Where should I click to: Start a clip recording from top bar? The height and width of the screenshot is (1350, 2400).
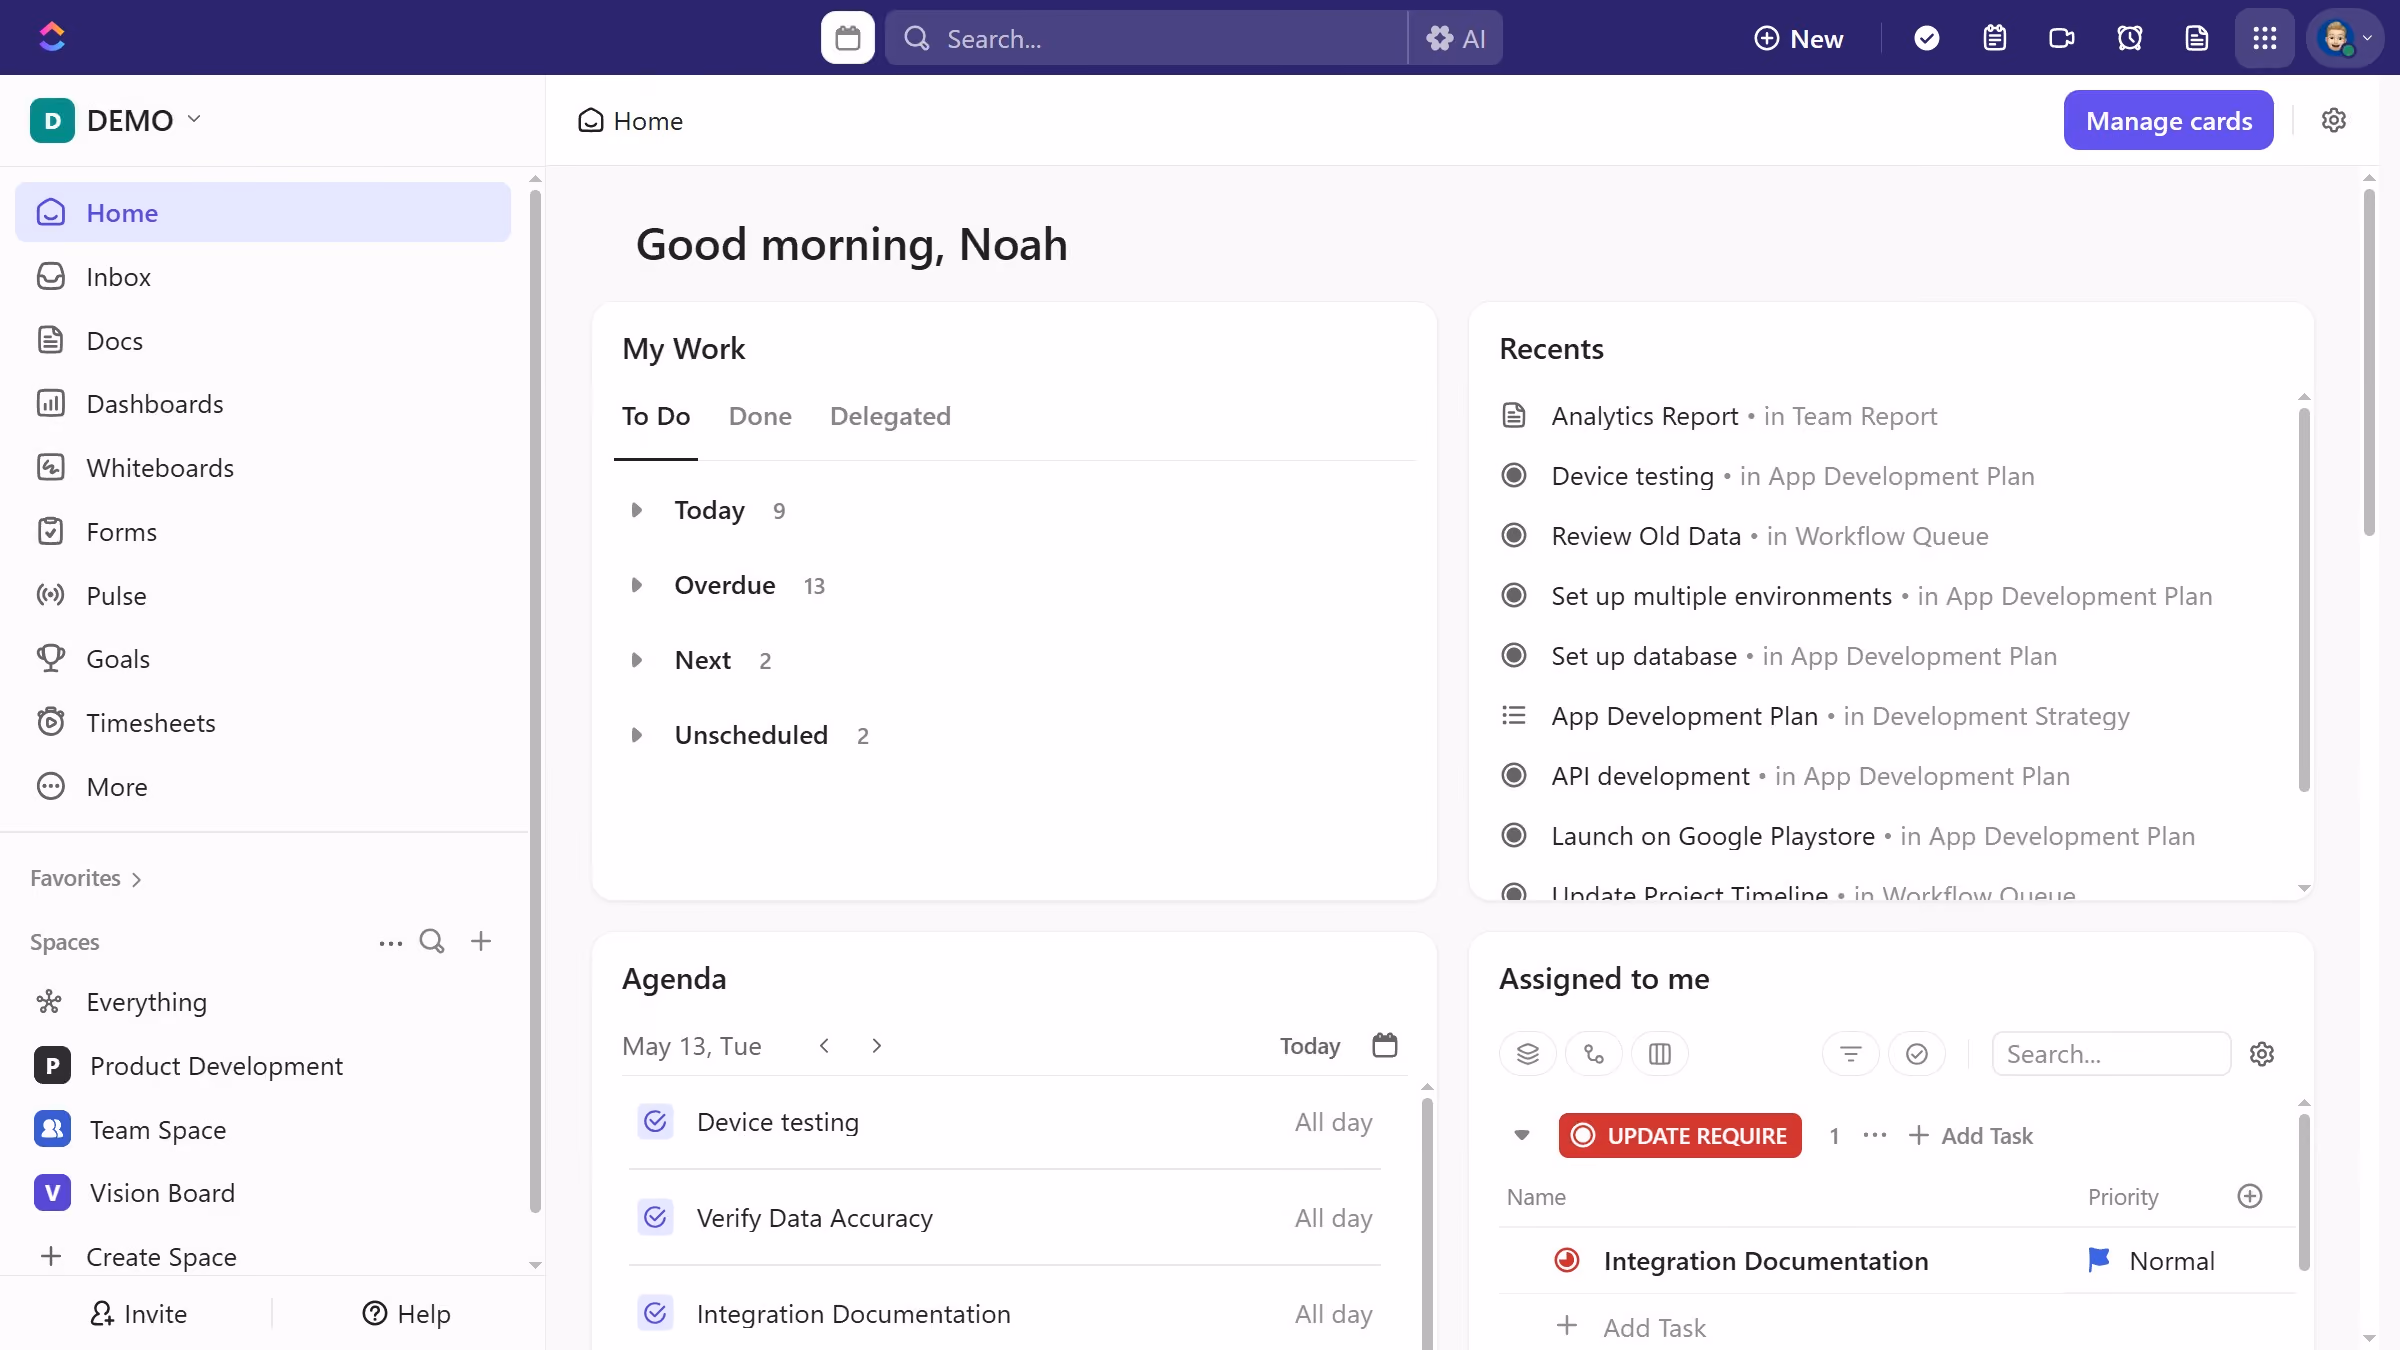click(x=2061, y=38)
